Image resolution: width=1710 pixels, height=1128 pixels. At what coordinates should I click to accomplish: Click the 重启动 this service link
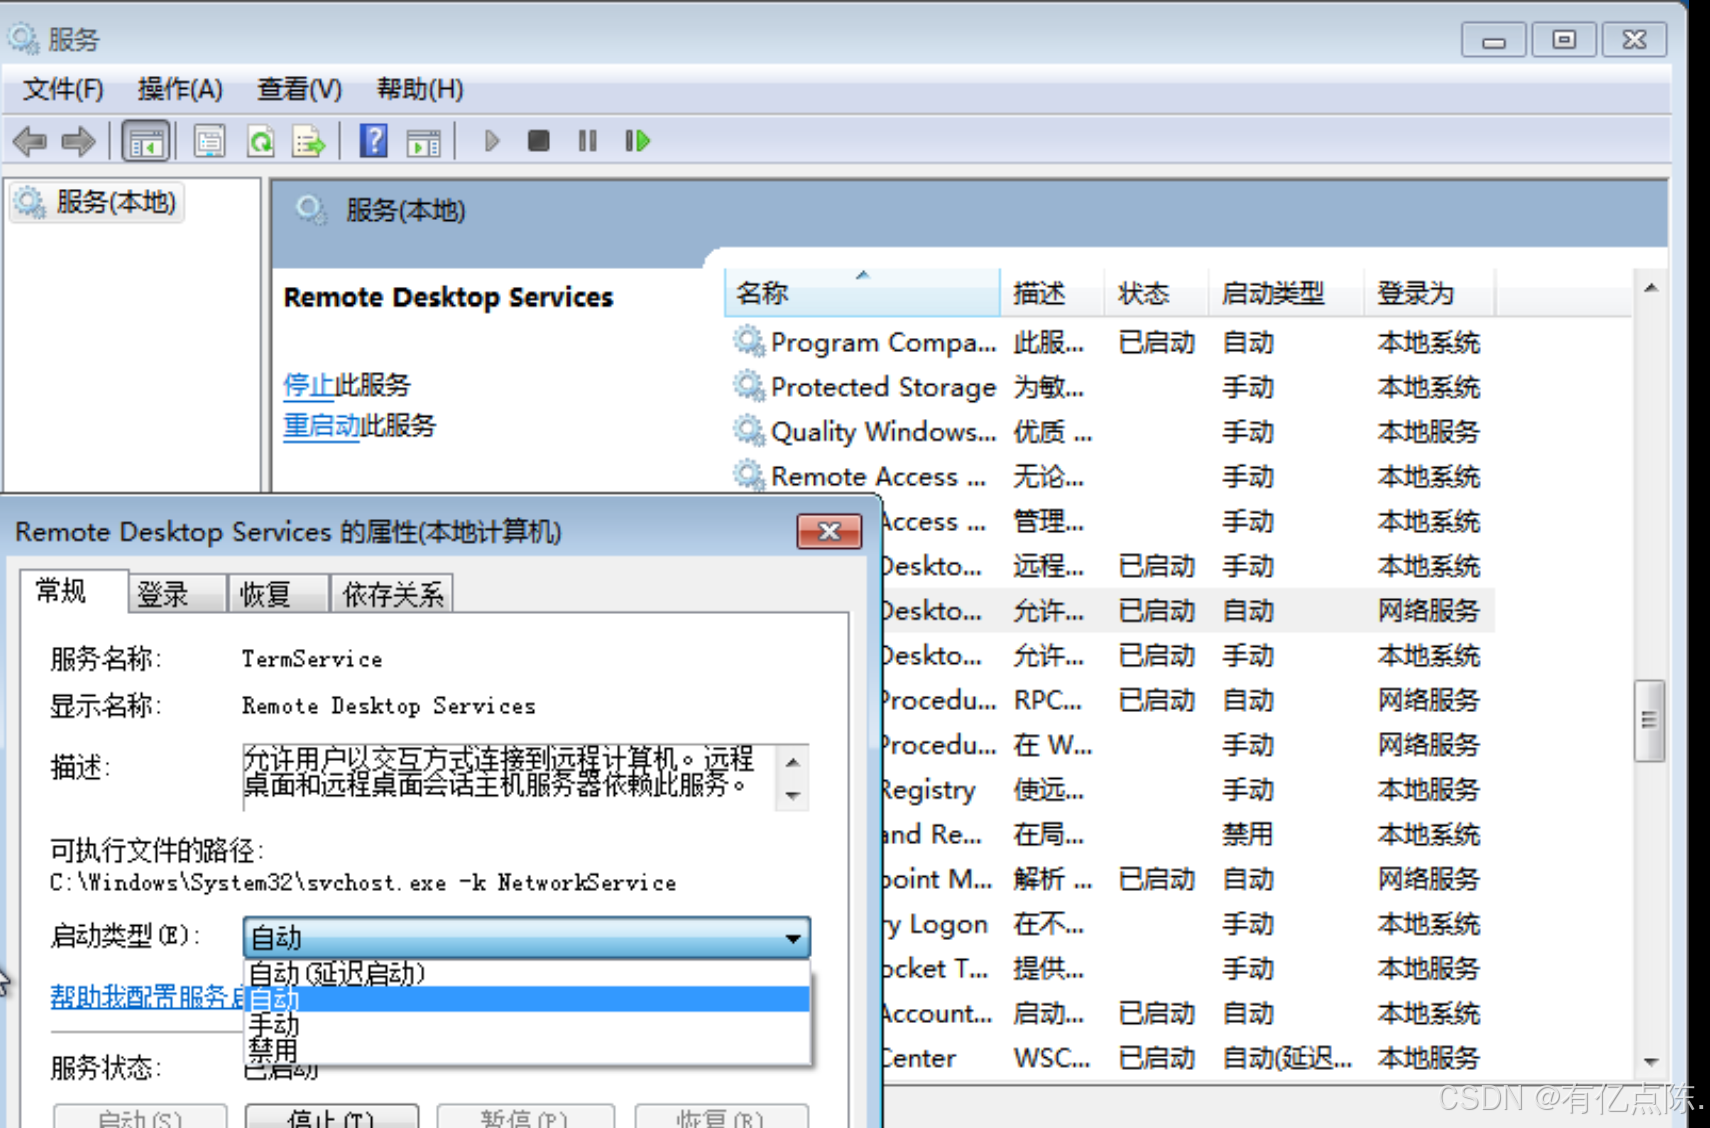click(x=321, y=425)
